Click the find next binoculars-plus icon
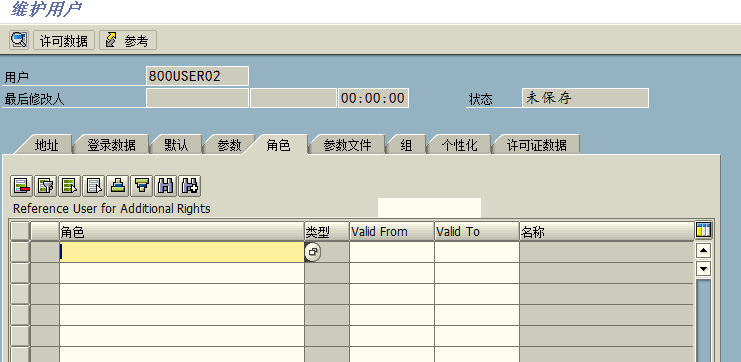This screenshot has height=362, width=741. click(190, 186)
